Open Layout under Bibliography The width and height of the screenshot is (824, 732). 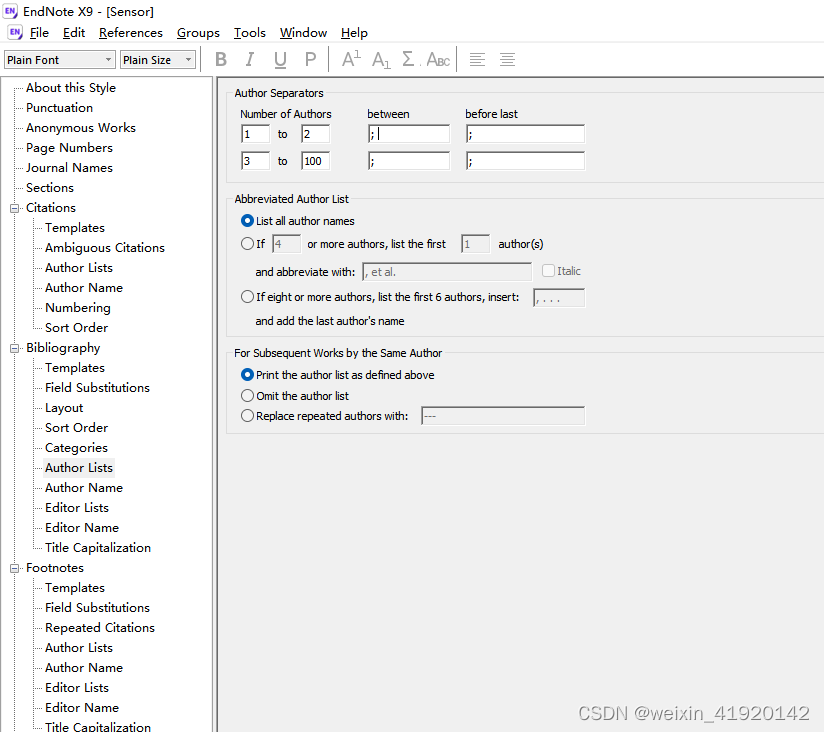click(x=64, y=408)
